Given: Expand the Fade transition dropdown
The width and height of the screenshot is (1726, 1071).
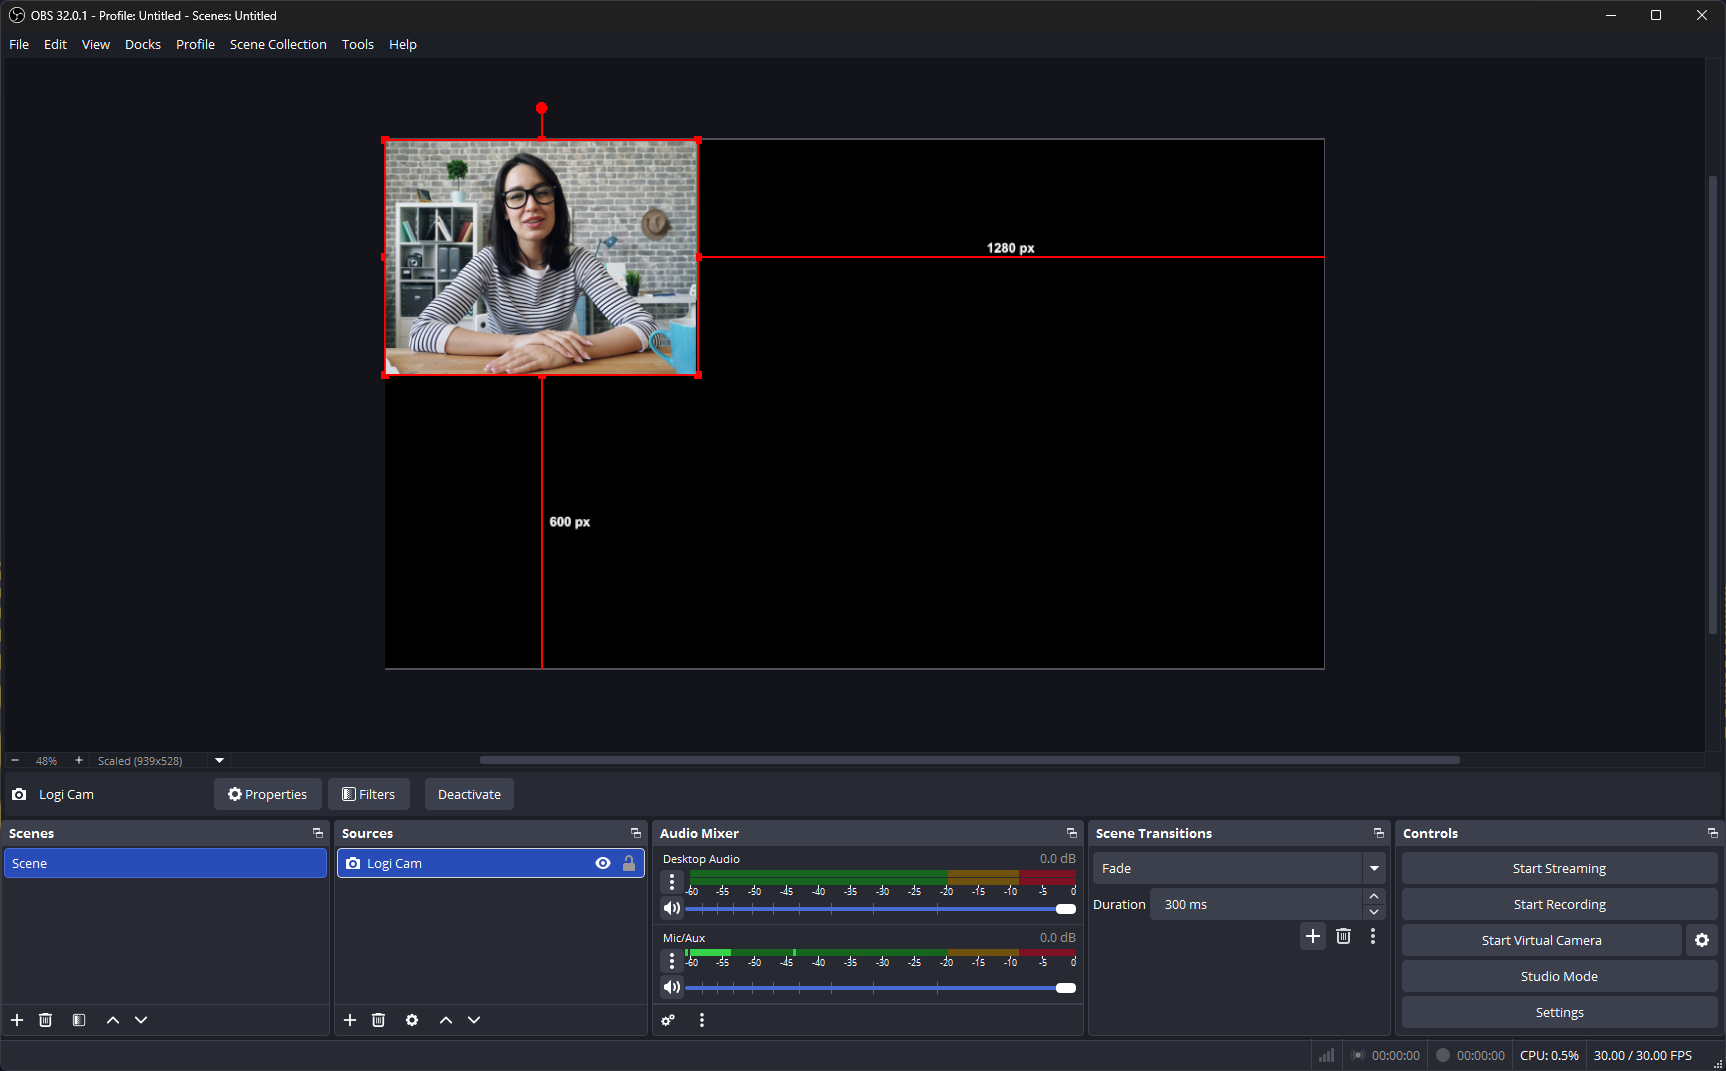Looking at the screenshot, I should [x=1374, y=868].
